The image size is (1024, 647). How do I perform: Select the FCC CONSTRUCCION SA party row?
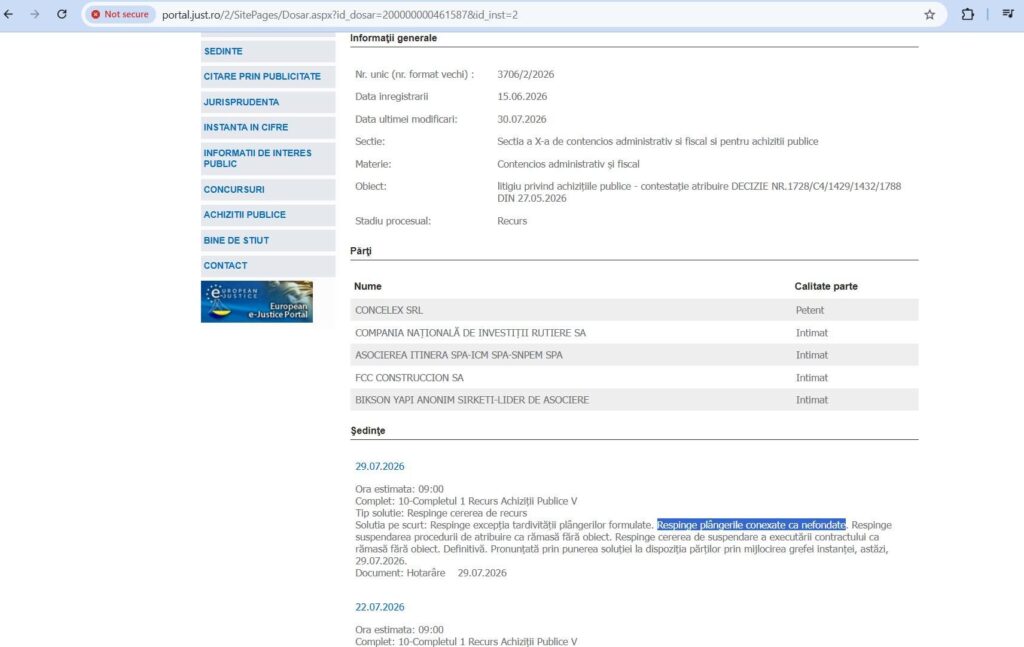pos(634,378)
